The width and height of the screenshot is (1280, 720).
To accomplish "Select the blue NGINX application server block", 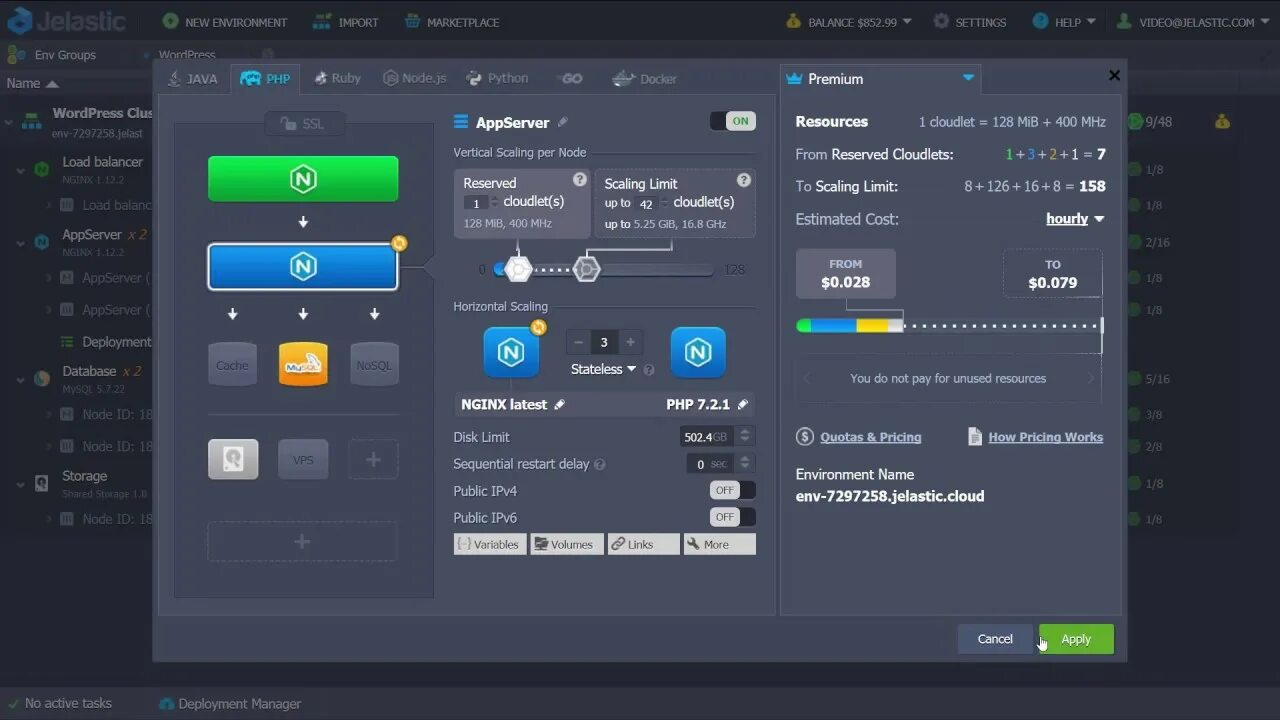I will [x=303, y=267].
